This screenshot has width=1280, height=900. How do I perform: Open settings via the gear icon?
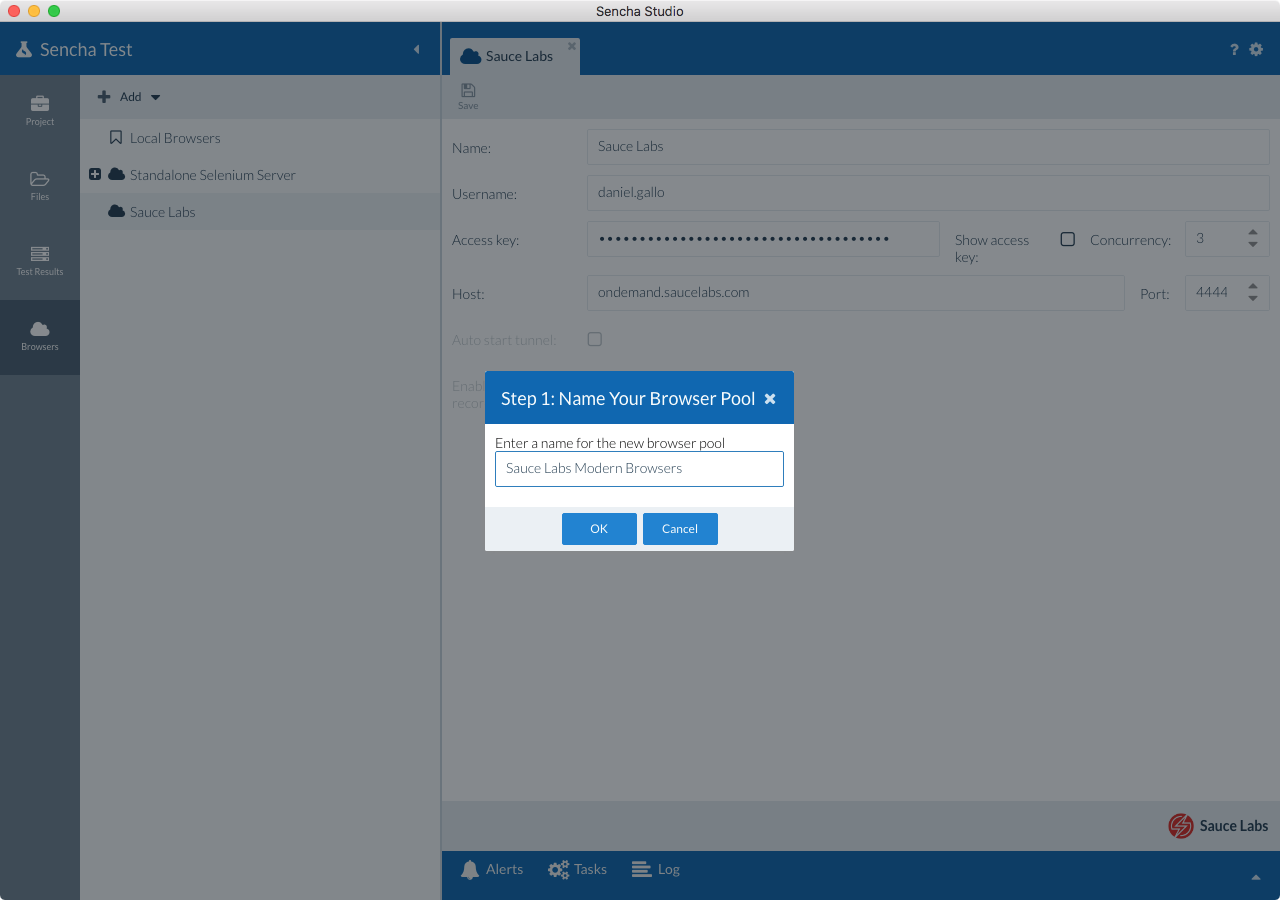coord(1256,49)
